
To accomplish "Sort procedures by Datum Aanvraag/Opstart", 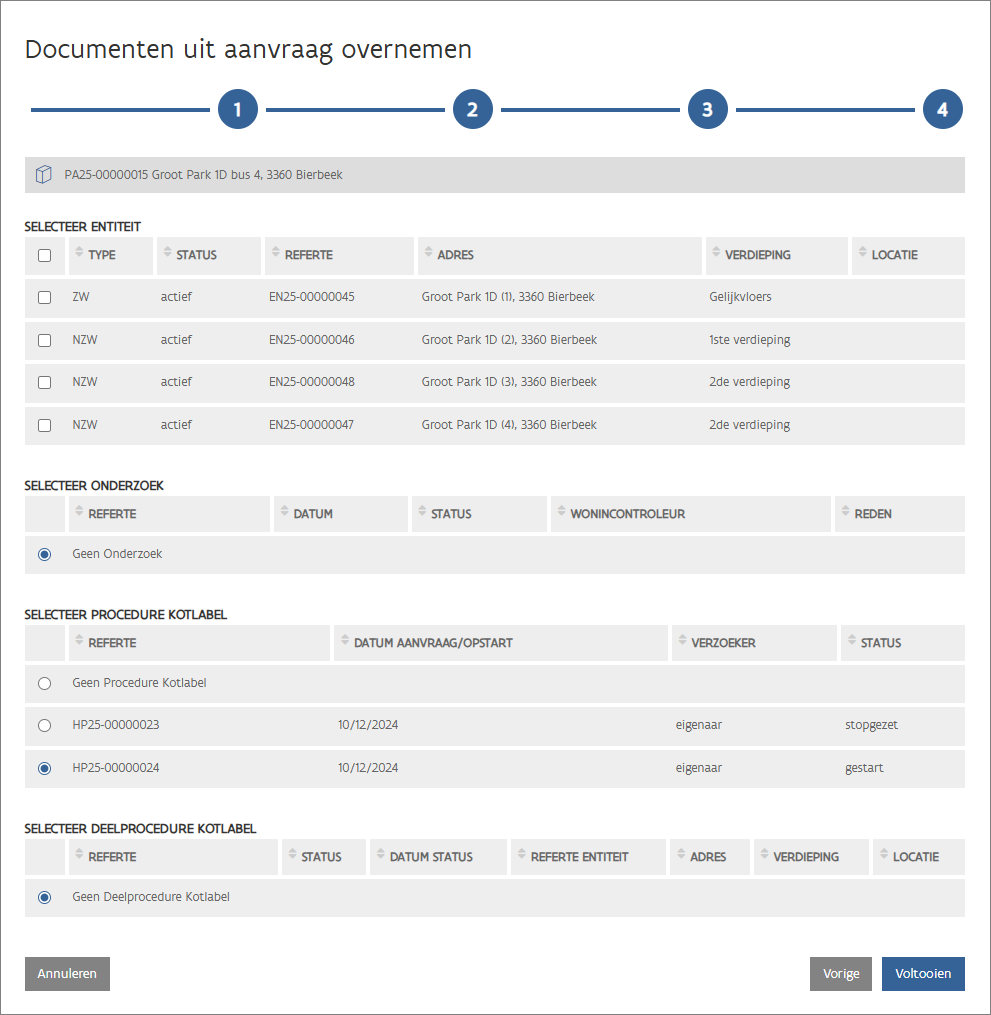I will point(432,643).
